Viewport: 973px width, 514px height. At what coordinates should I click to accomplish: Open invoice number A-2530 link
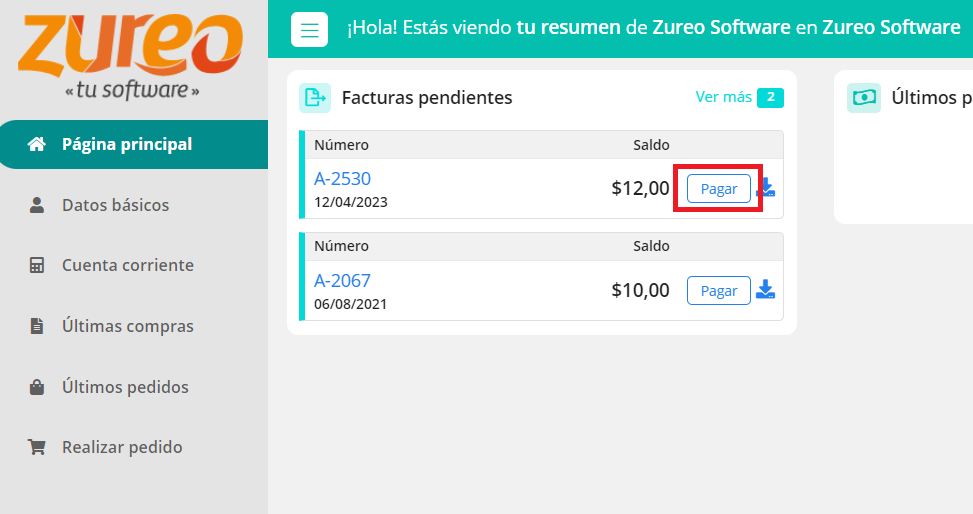pos(342,179)
